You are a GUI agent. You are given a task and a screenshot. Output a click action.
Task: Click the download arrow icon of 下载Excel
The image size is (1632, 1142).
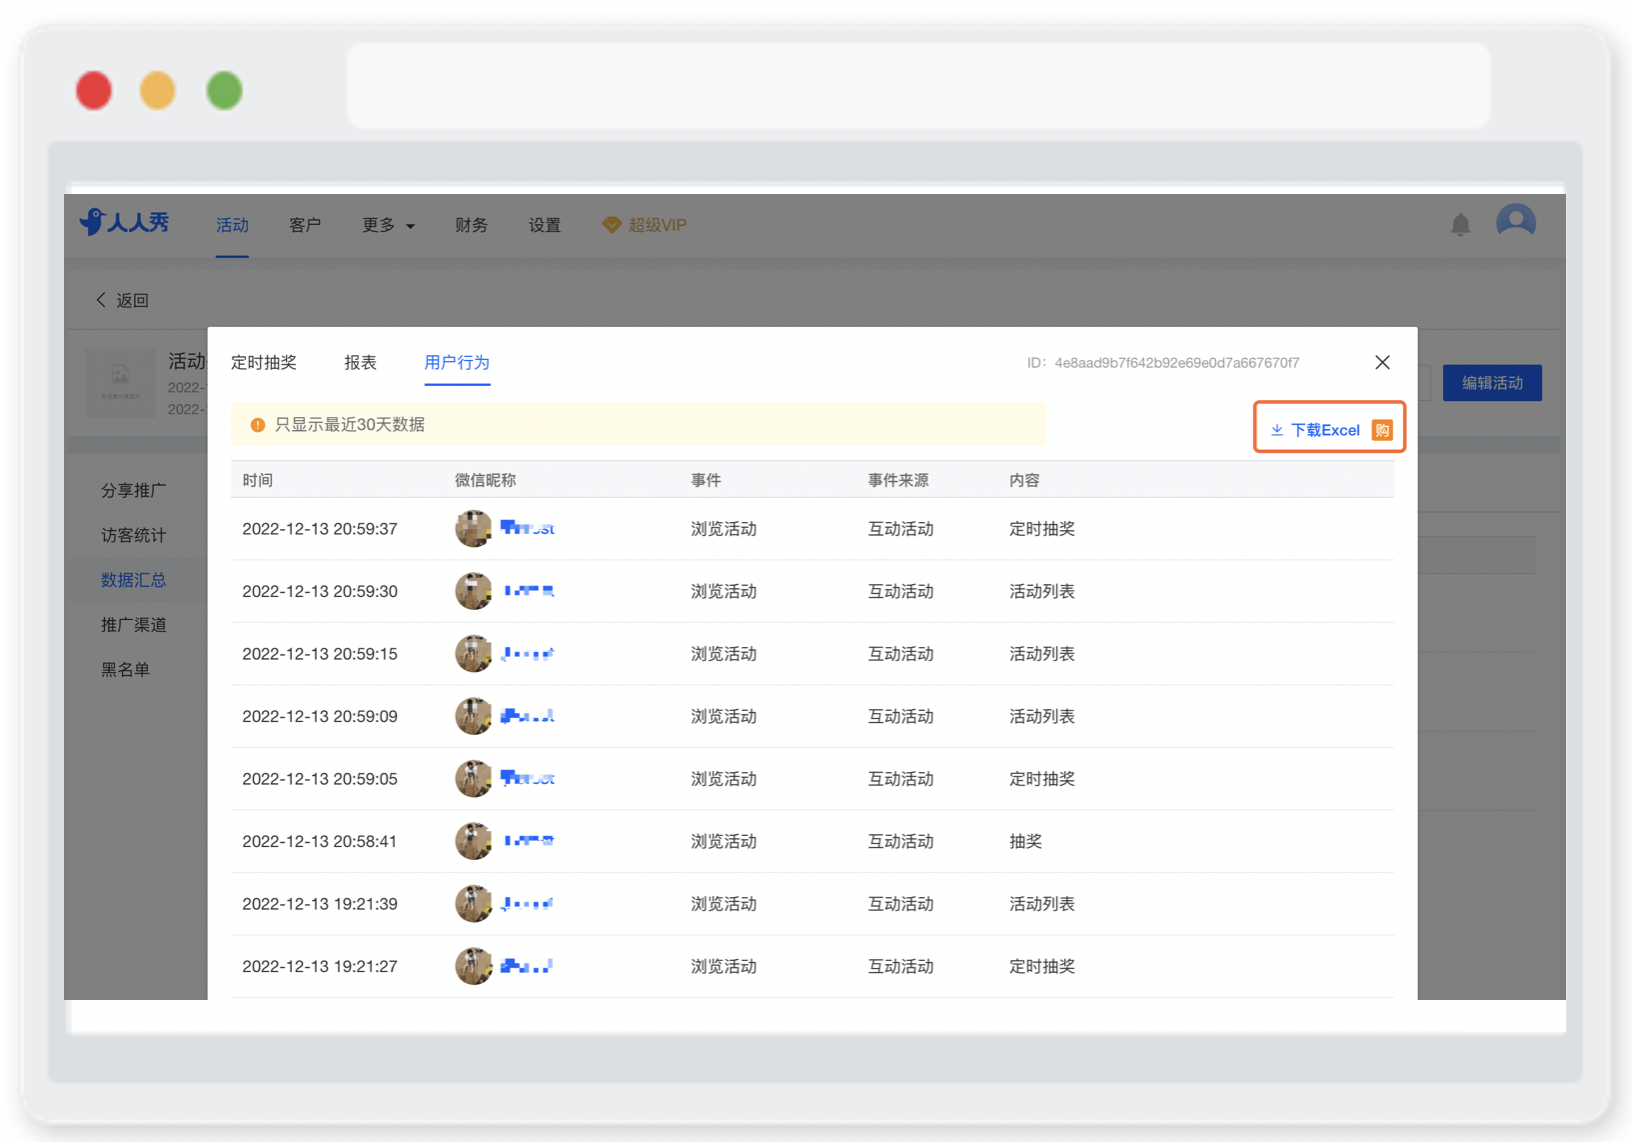(1277, 430)
